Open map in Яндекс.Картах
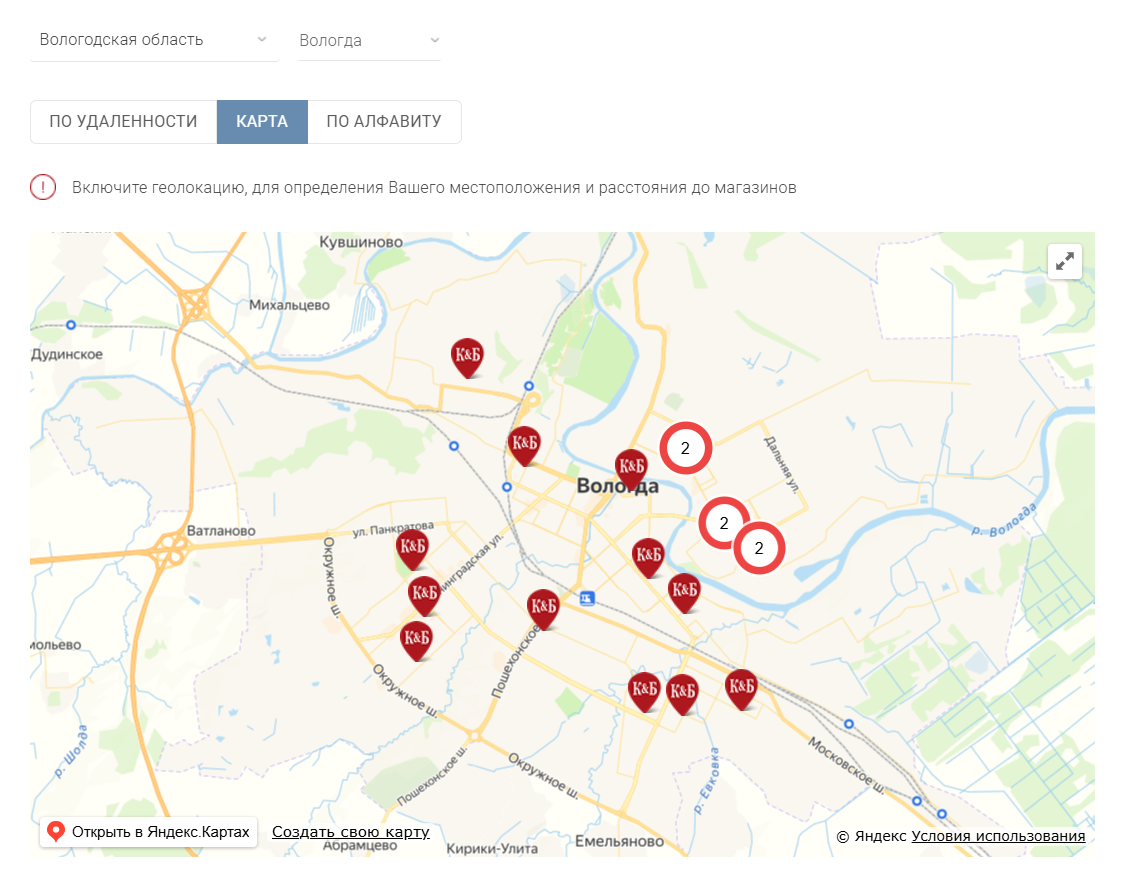Screen dimensions: 1125x872 (x=149, y=833)
